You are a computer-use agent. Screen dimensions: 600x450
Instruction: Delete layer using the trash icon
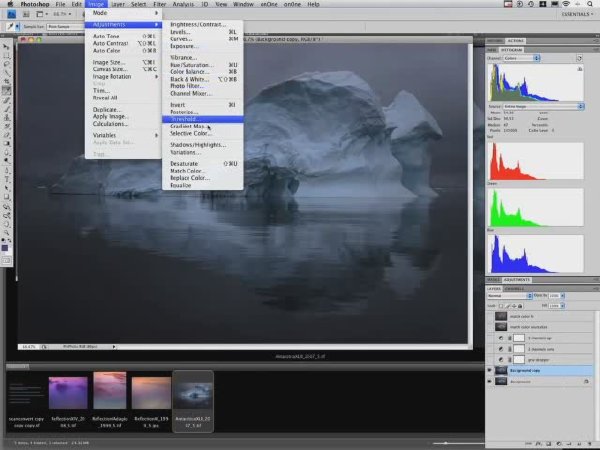pyautogui.click(x=590, y=443)
